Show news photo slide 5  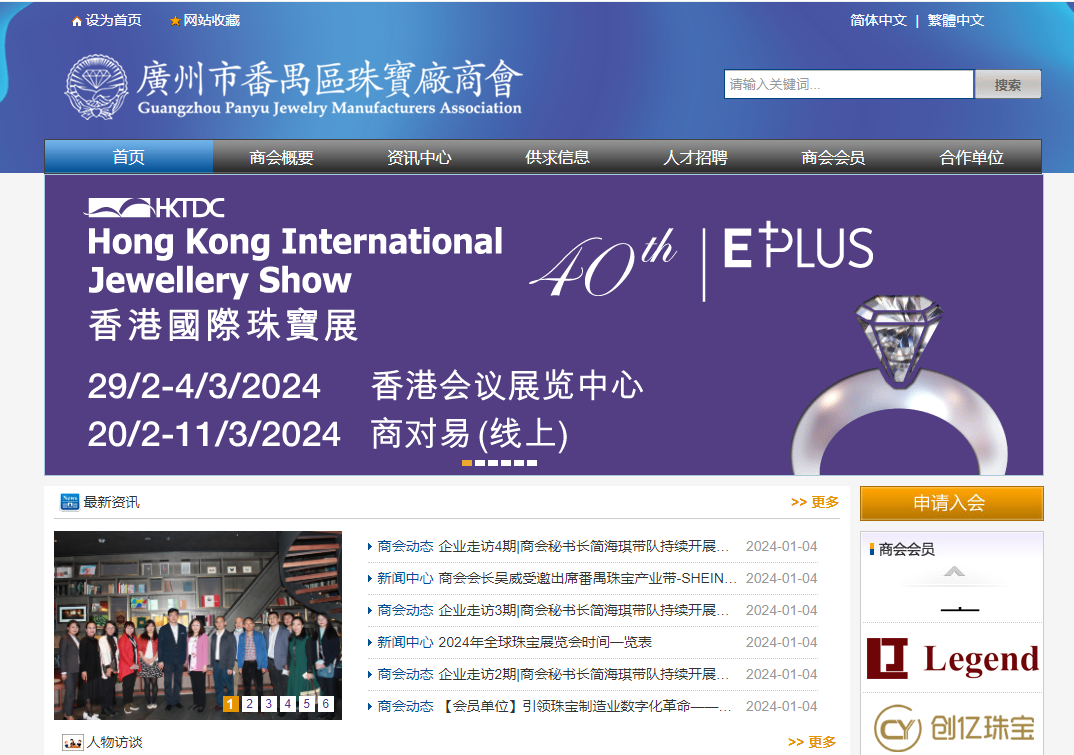click(x=307, y=704)
